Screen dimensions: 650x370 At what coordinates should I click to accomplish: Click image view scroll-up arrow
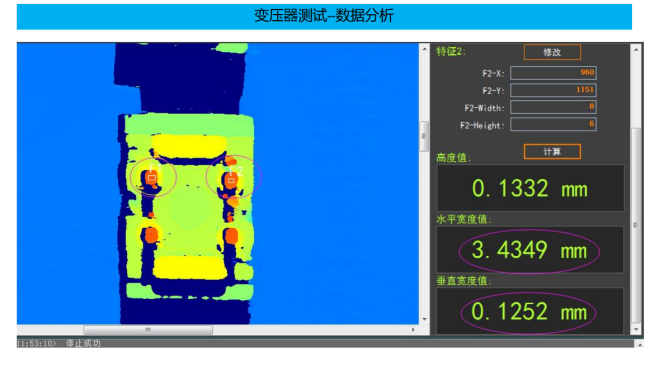424,49
